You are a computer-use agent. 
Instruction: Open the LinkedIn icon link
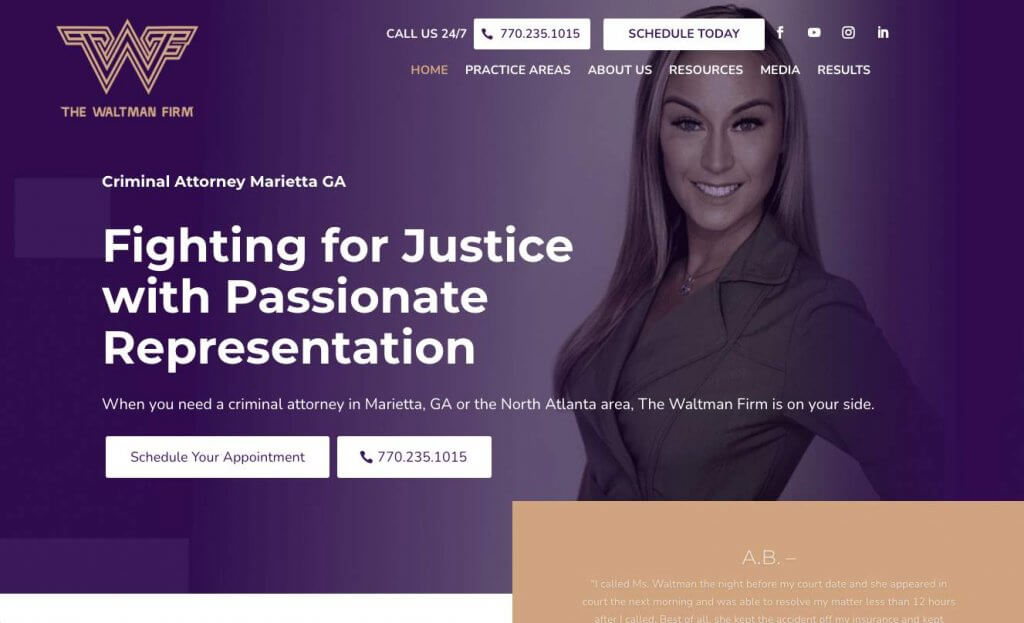882,33
